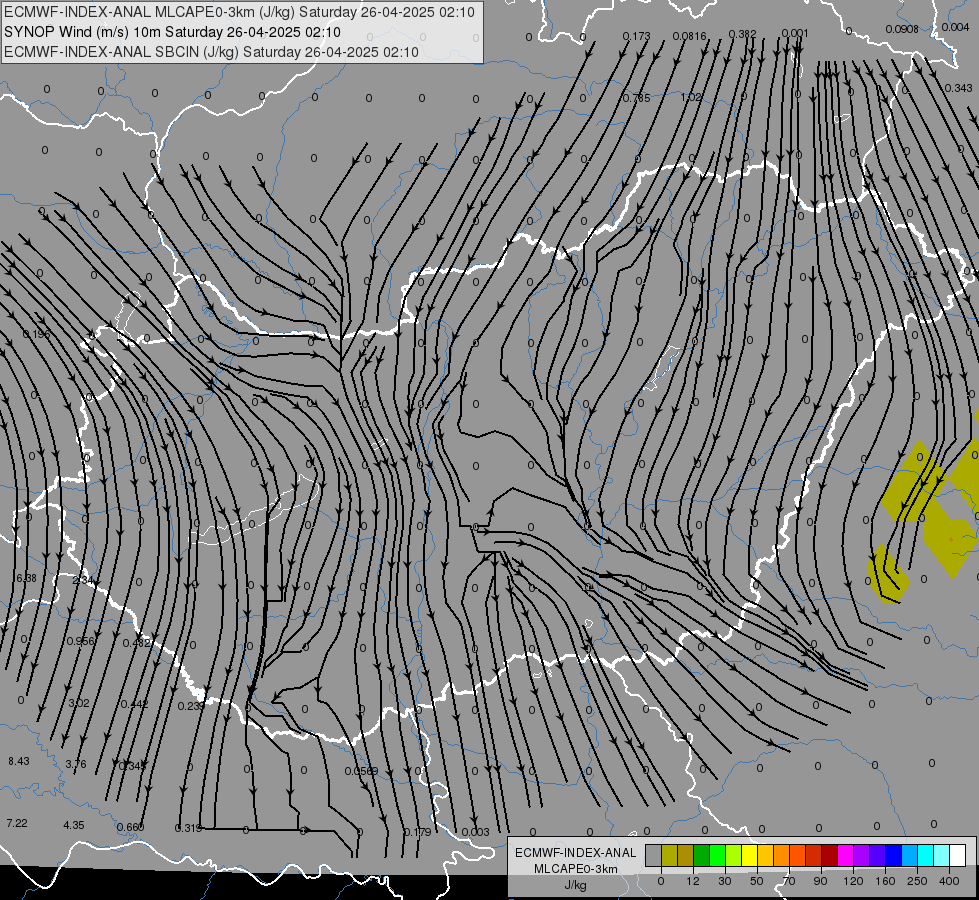Click the grid value '0.179'

pyautogui.click(x=417, y=832)
